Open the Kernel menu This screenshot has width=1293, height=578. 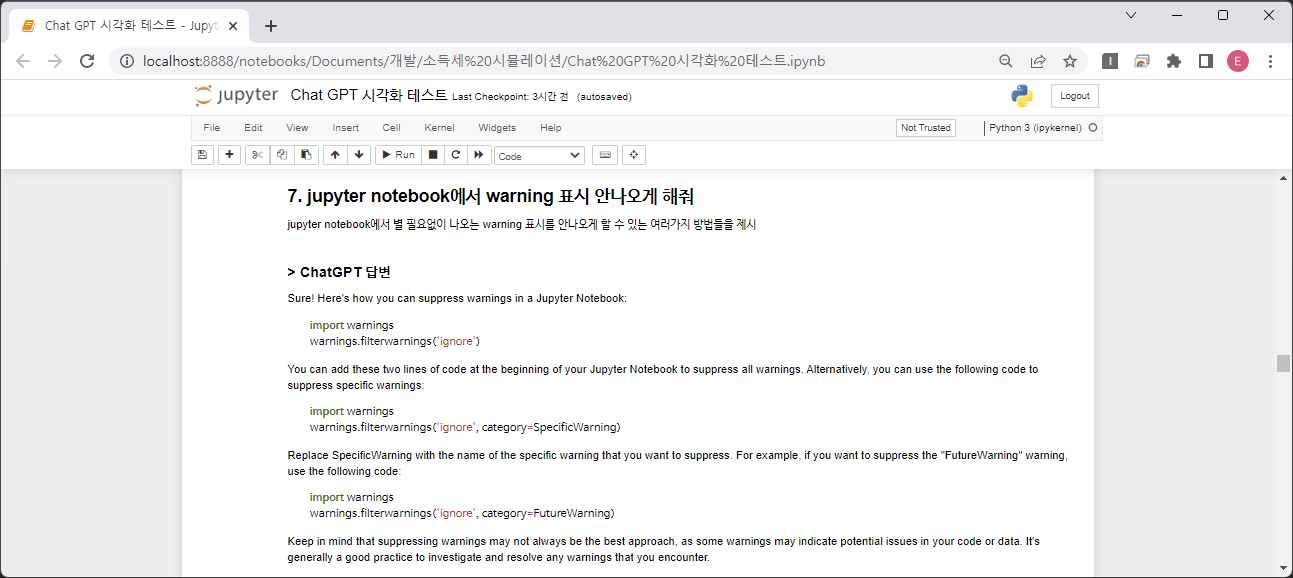(439, 128)
